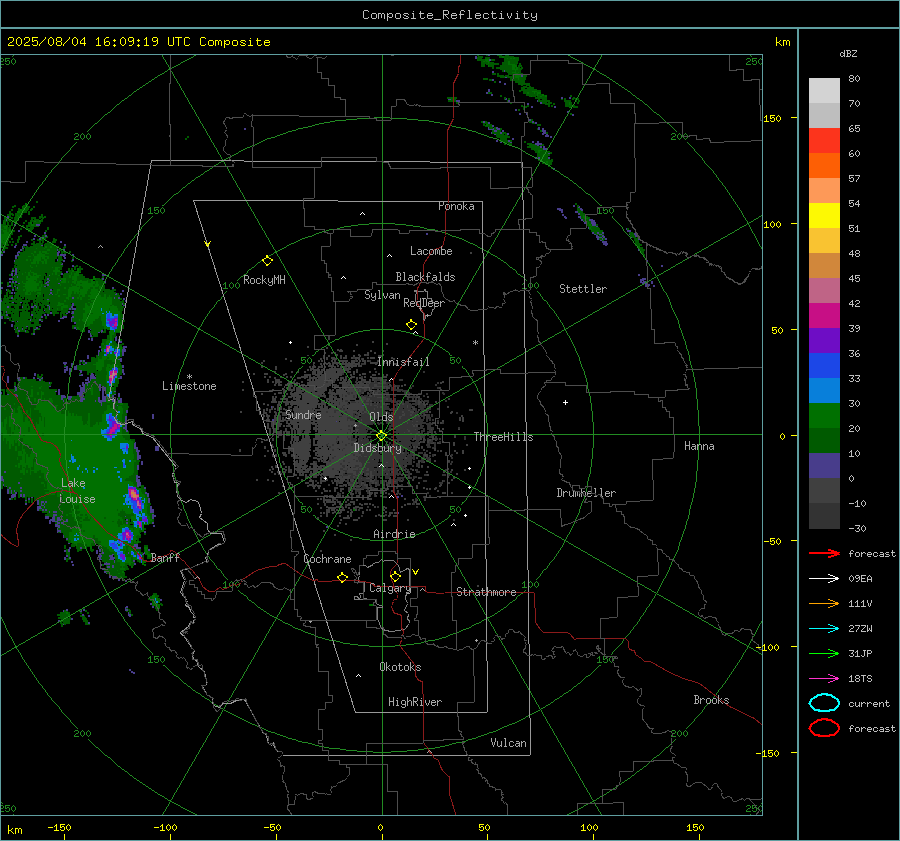
Task: Click the white plus marker west of Hanna
Action: [x=565, y=402]
